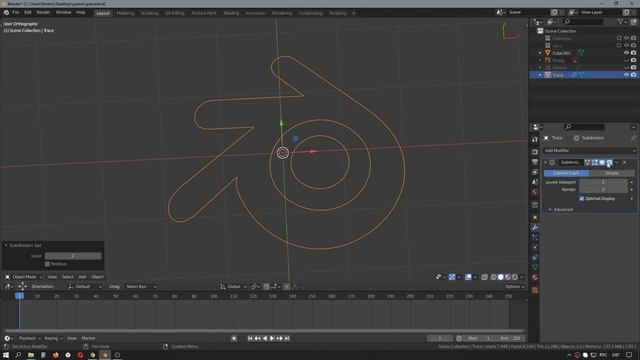Click the Levels Viewport value field

603,182
